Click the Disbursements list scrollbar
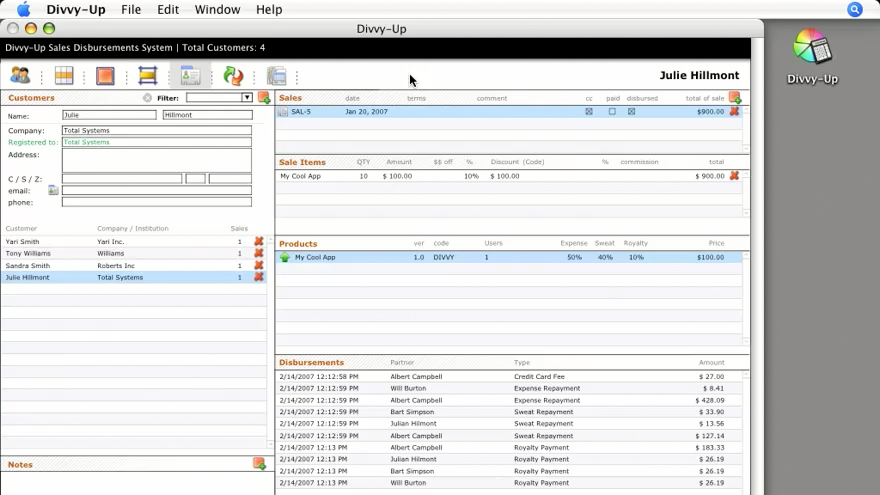Viewport: 880px width, 495px height. click(x=746, y=432)
